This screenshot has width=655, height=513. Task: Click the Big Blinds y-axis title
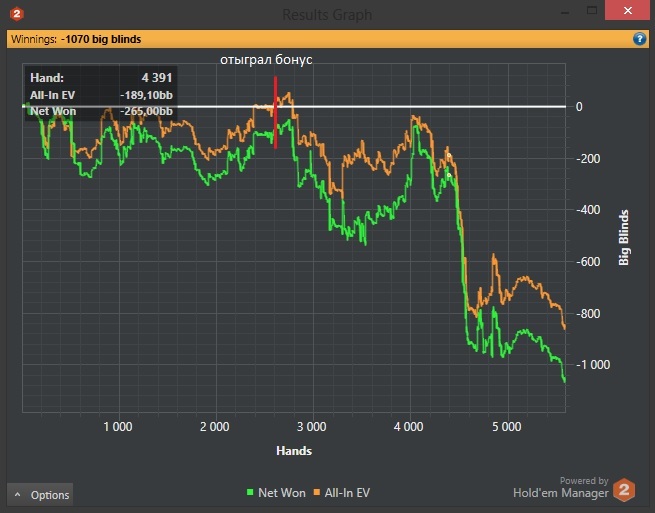pyautogui.click(x=623, y=237)
